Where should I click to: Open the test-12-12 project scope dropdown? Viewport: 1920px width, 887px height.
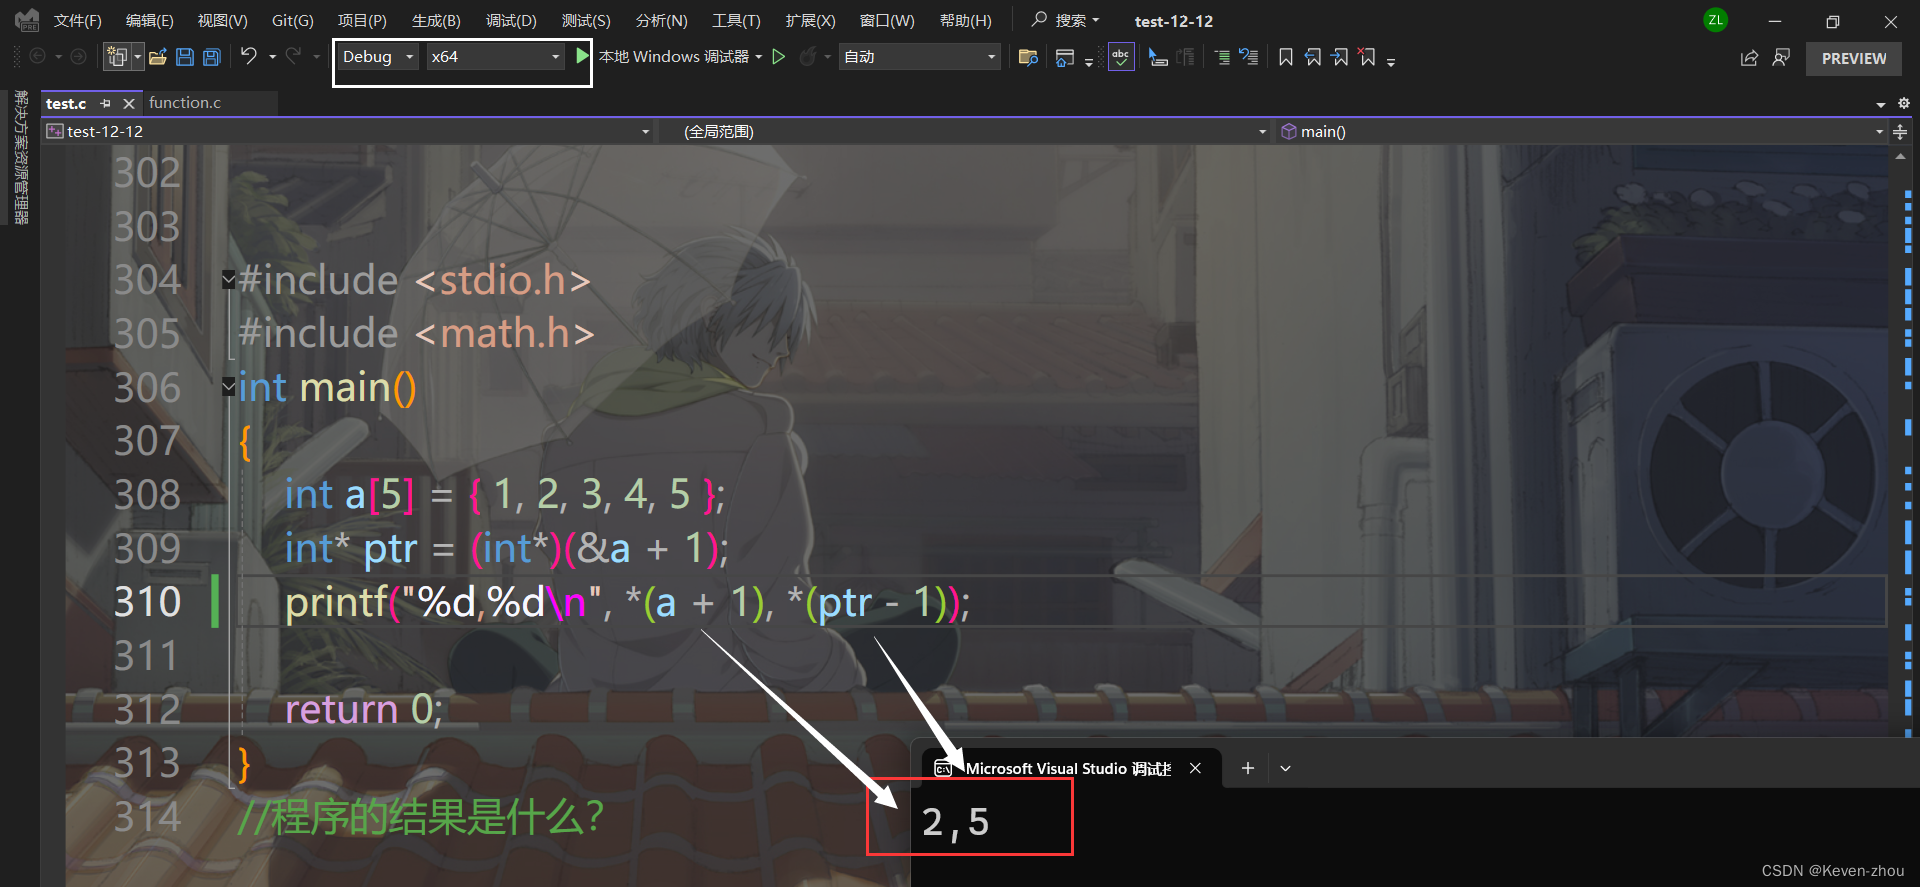point(348,131)
